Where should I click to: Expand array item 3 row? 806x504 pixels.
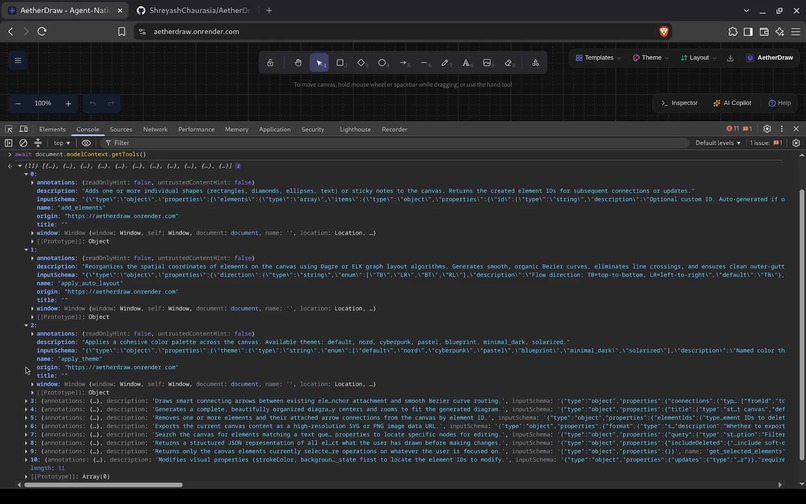27,401
